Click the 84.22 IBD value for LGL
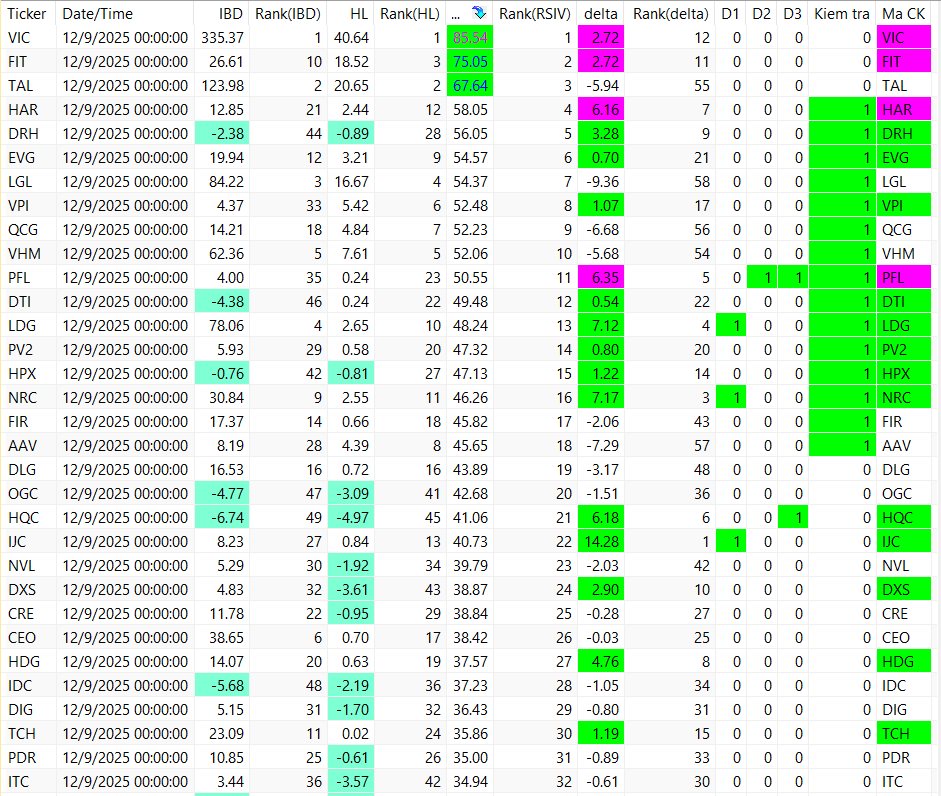This screenshot has height=796, width=941. pos(226,182)
